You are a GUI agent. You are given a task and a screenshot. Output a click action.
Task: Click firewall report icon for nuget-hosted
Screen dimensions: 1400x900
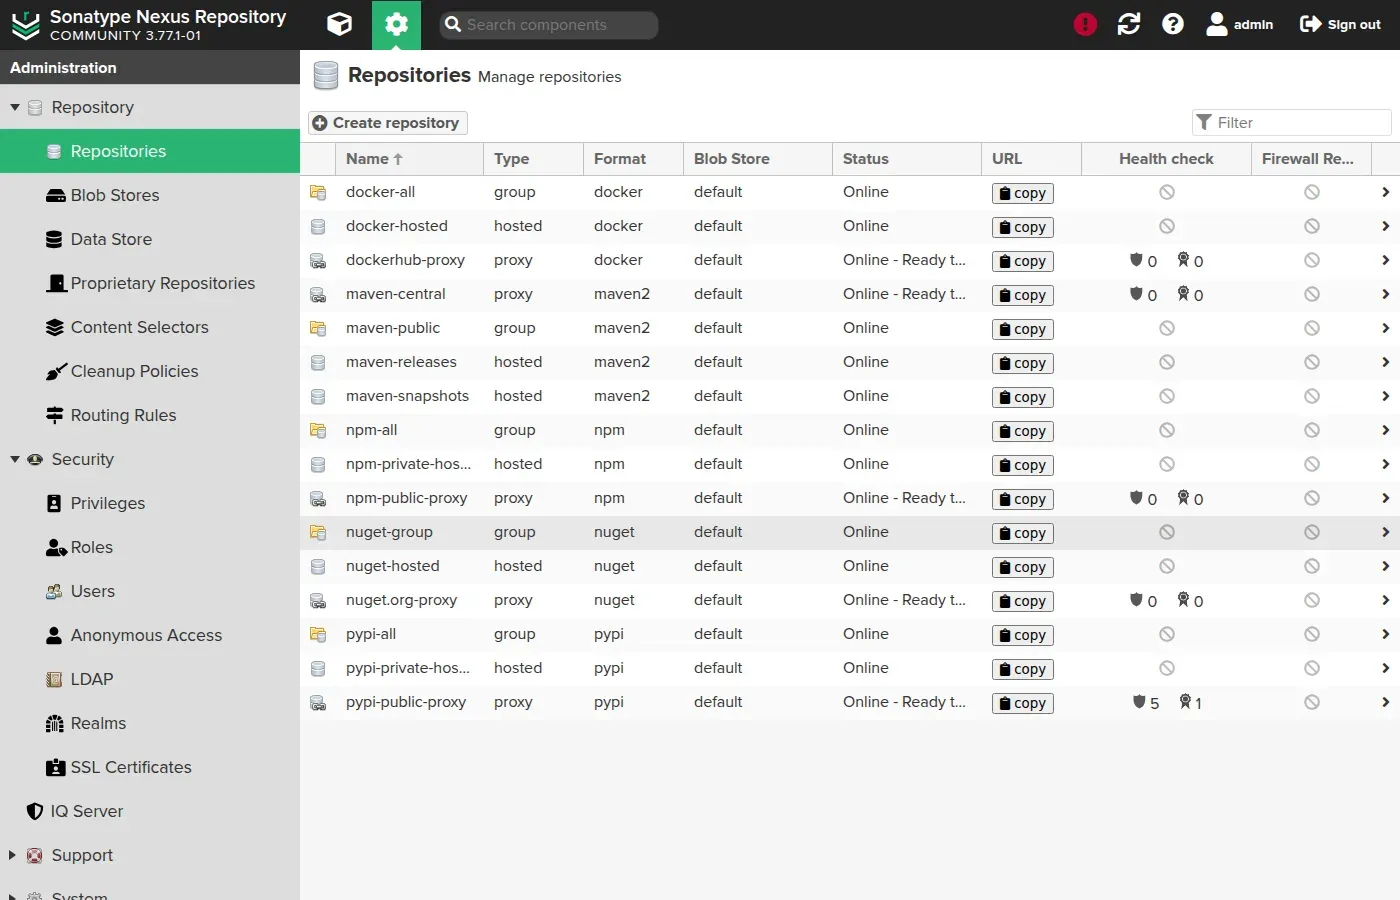pos(1312,566)
